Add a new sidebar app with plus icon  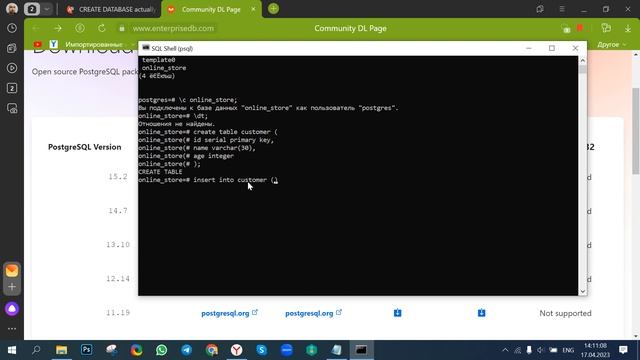12,287
